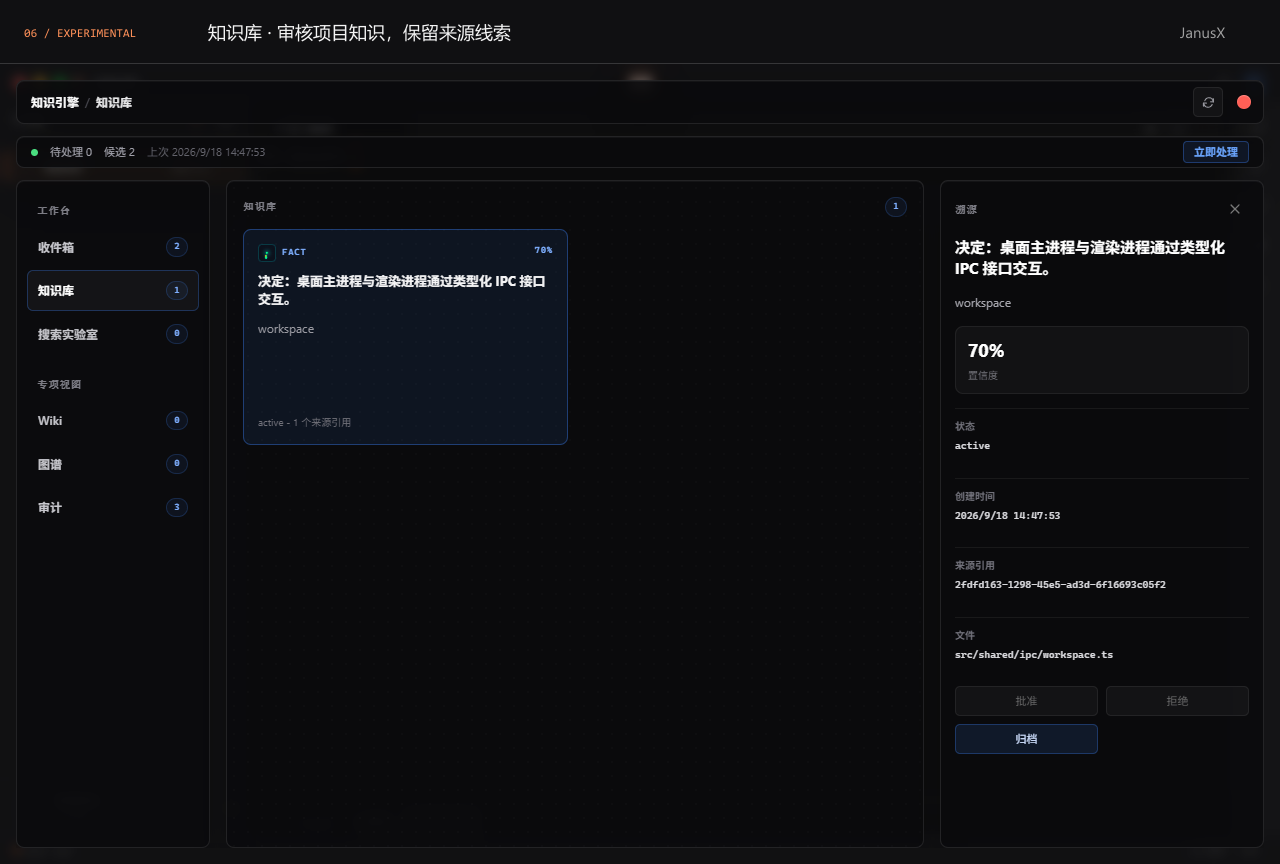
Task: Click the 70% badge on the fact card
Action: tap(543, 250)
